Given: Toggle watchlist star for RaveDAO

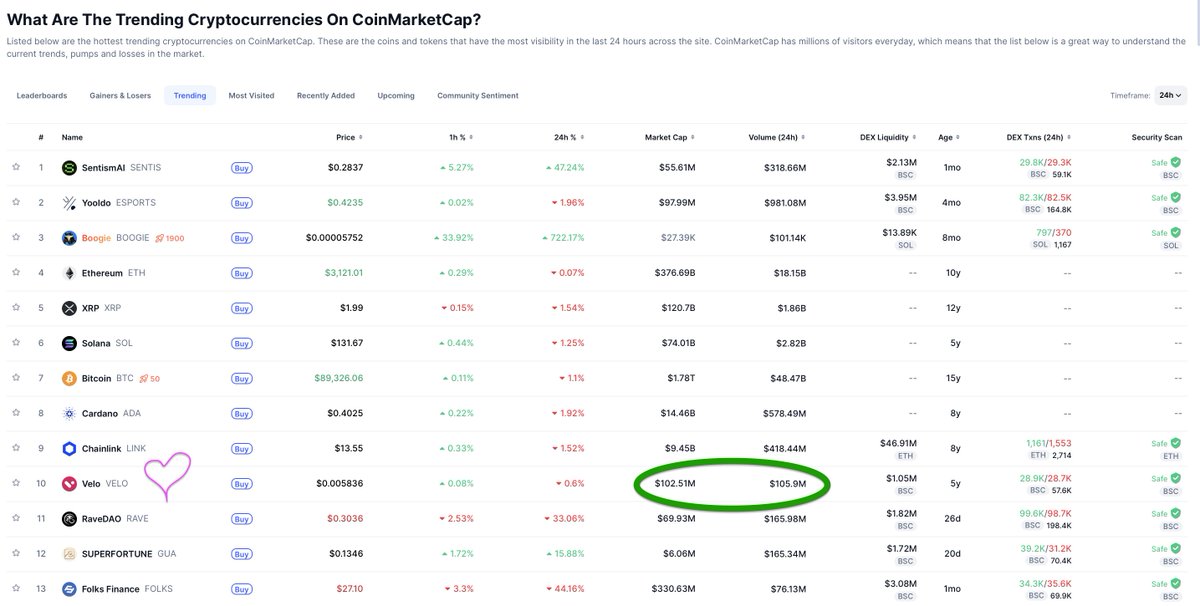Looking at the screenshot, I should point(16,518).
